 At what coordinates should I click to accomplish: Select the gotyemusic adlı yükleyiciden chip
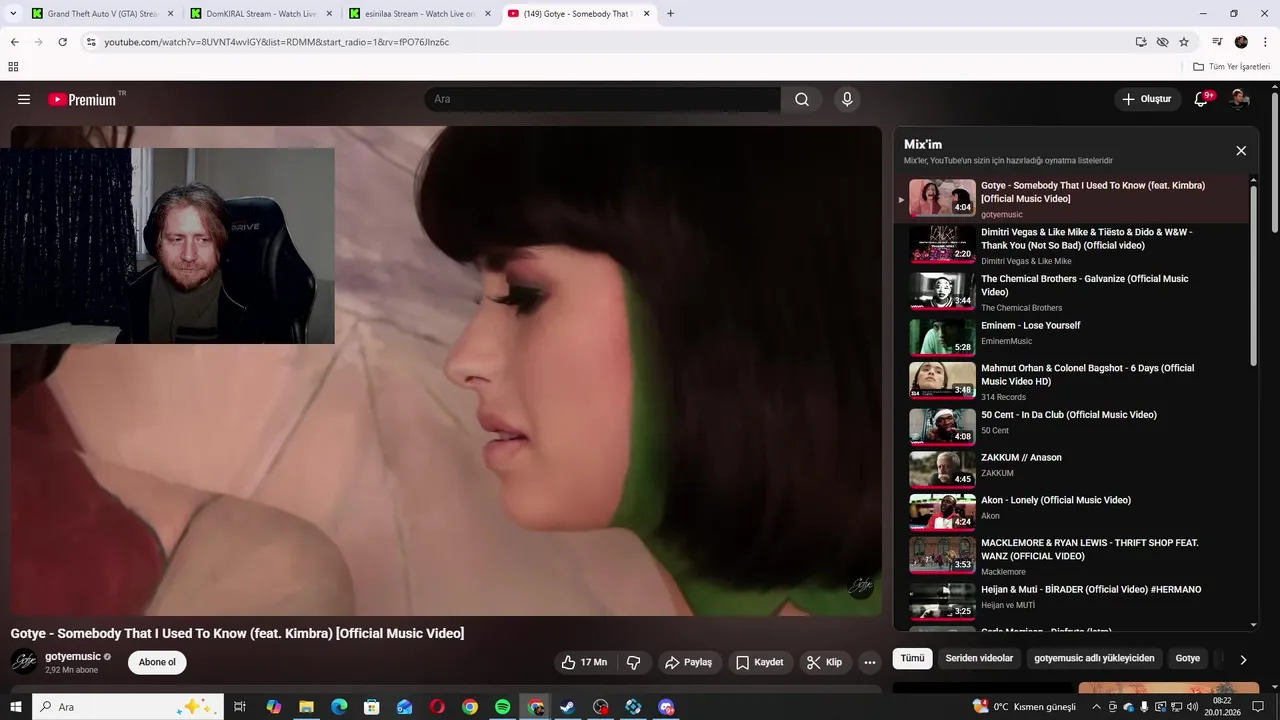pyautogui.click(x=1094, y=658)
